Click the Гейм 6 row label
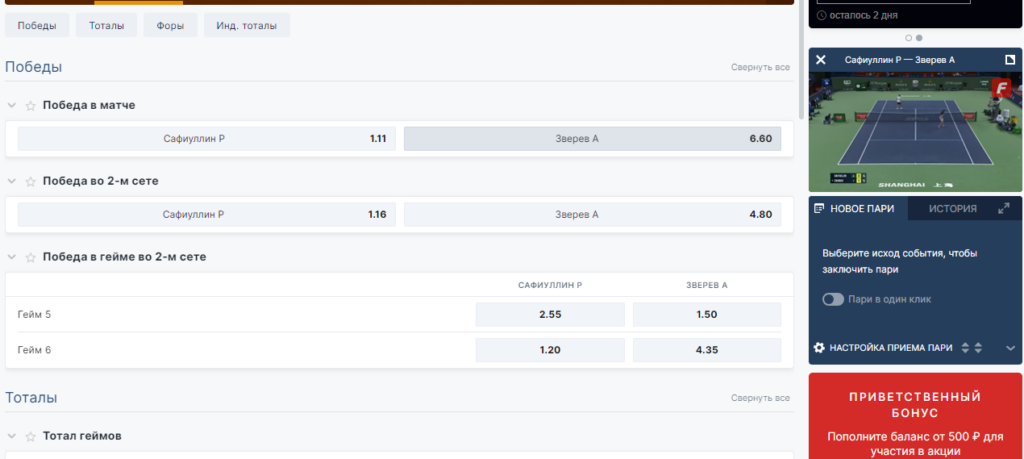This screenshot has width=1024, height=459. [x=34, y=350]
